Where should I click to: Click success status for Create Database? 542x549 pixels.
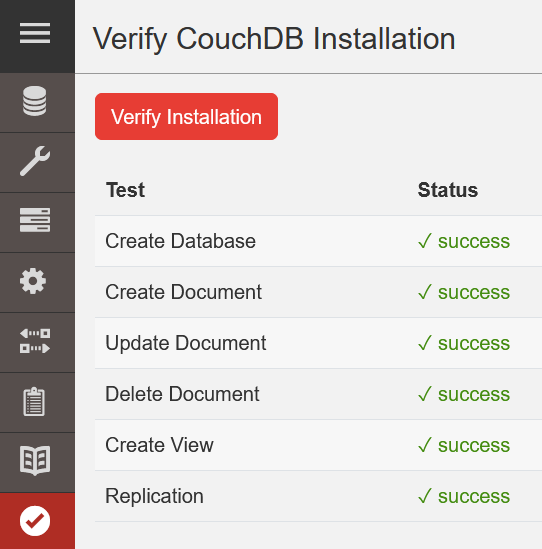click(x=464, y=241)
